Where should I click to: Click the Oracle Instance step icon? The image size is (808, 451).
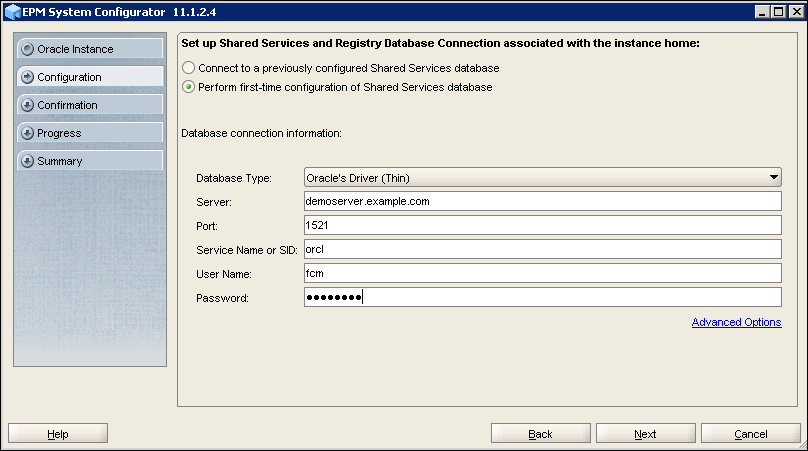(27, 49)
